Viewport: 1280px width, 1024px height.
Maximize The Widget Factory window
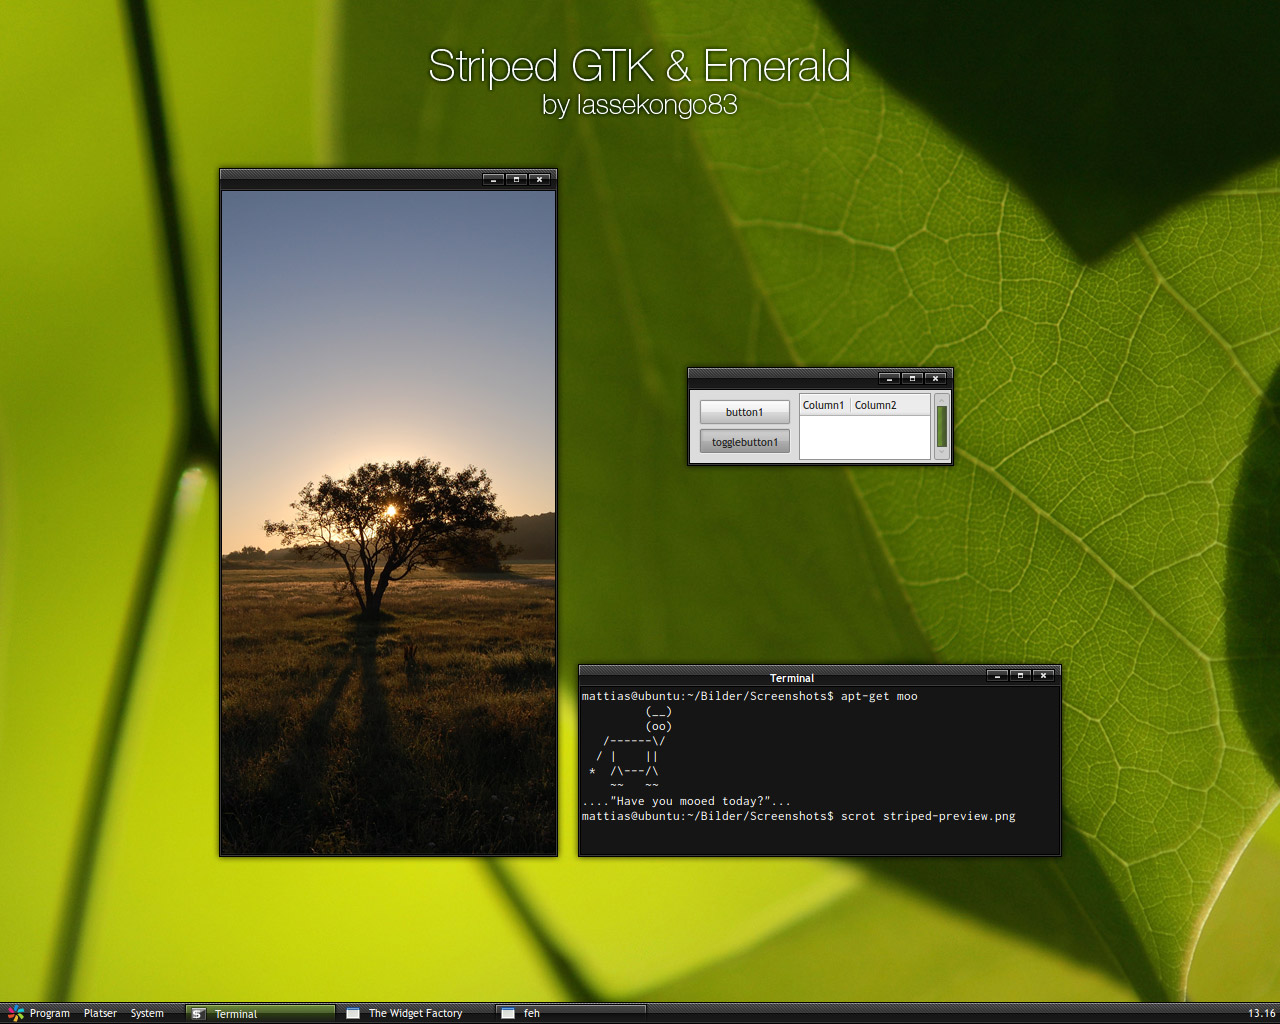coord(912,379)
